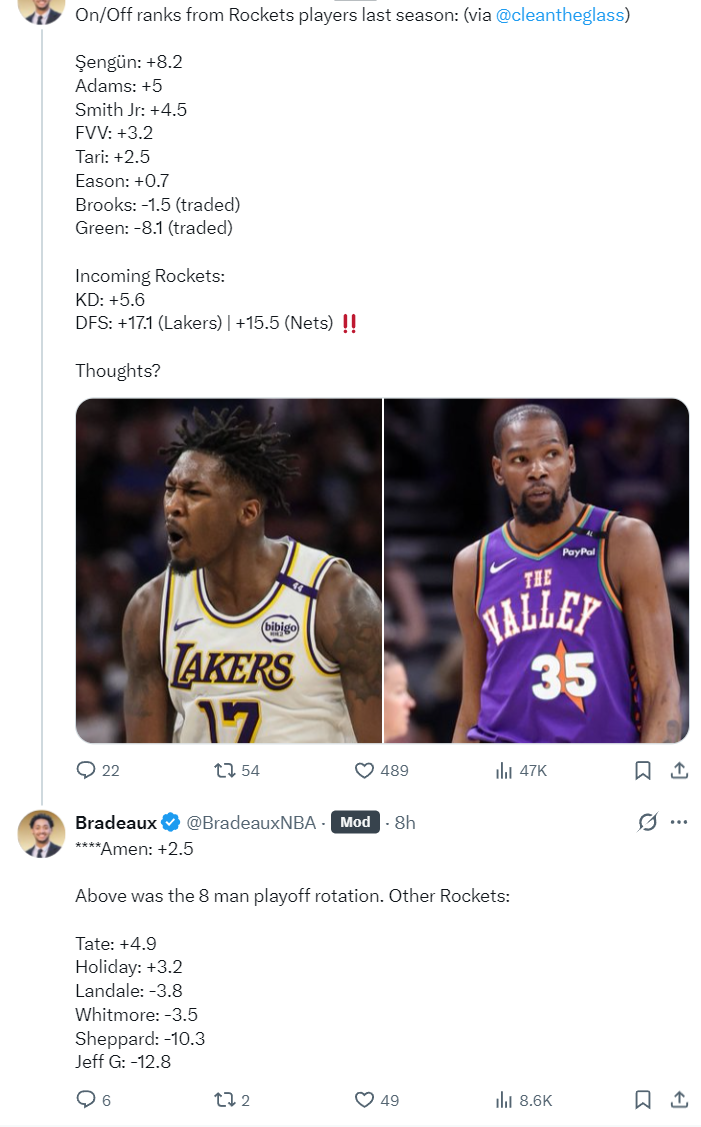This screenshot has width=701, height=1127.
Task: Bookmark the On/Off ranks tweet
Action: (x=643, y=770)
